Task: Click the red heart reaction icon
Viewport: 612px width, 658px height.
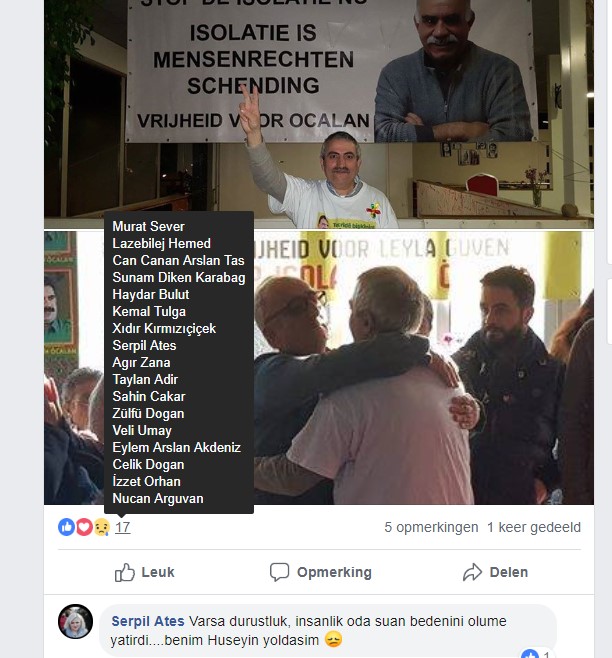Action: 84,527
